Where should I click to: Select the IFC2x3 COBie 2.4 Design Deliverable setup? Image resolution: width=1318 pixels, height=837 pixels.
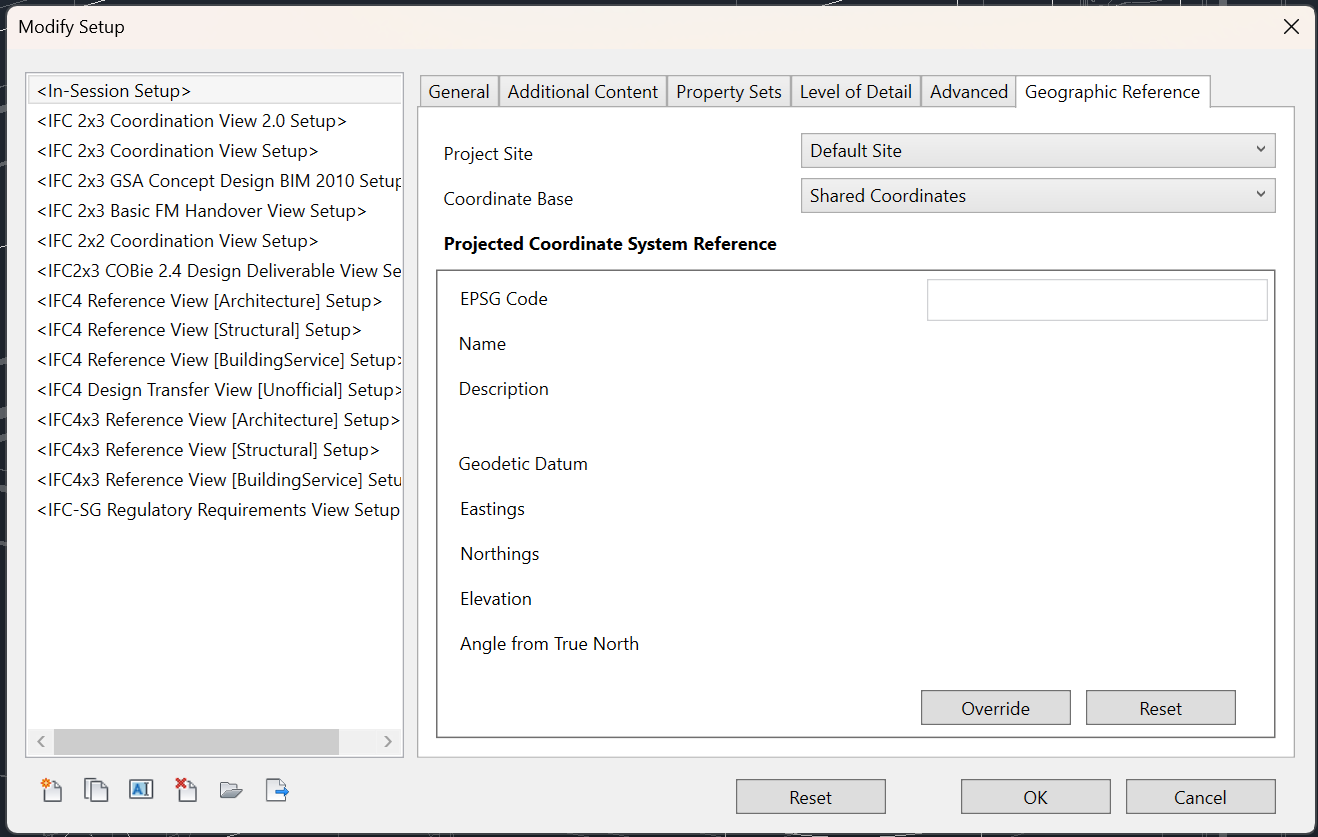(x=215, y=271)
